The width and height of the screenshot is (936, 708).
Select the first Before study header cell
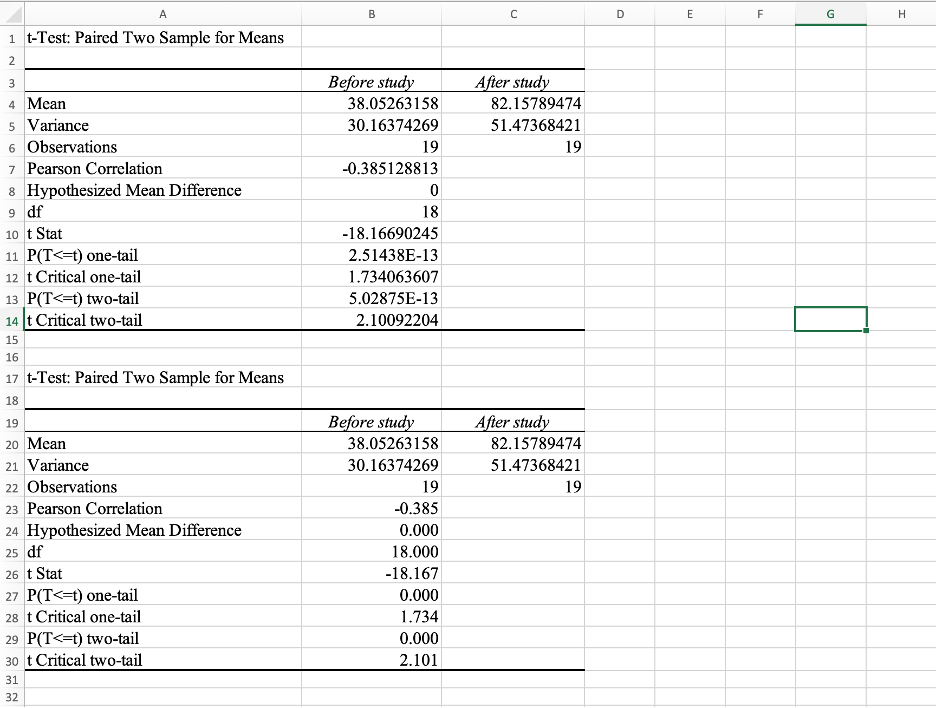pyautogui.click(x=371, y=81)
